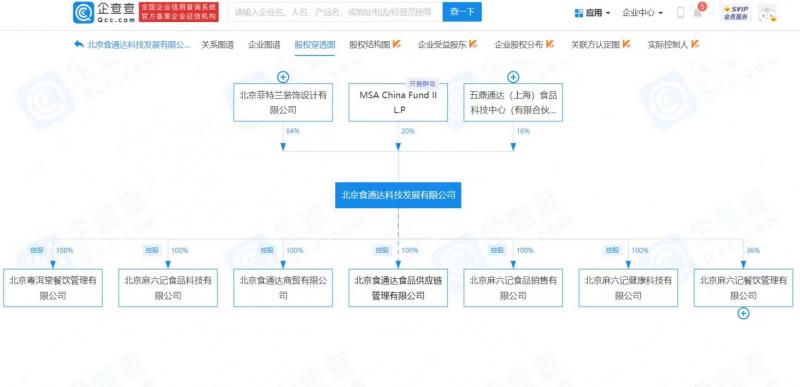
Task: Select the 北京麻六记食品科技有限公司 node
Action: pos(168,288)
